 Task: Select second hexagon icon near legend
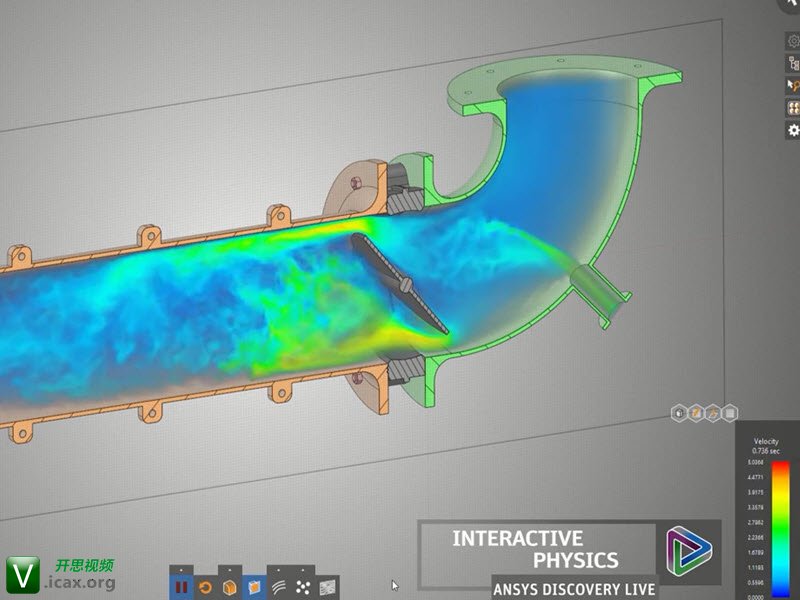(696, 413)
